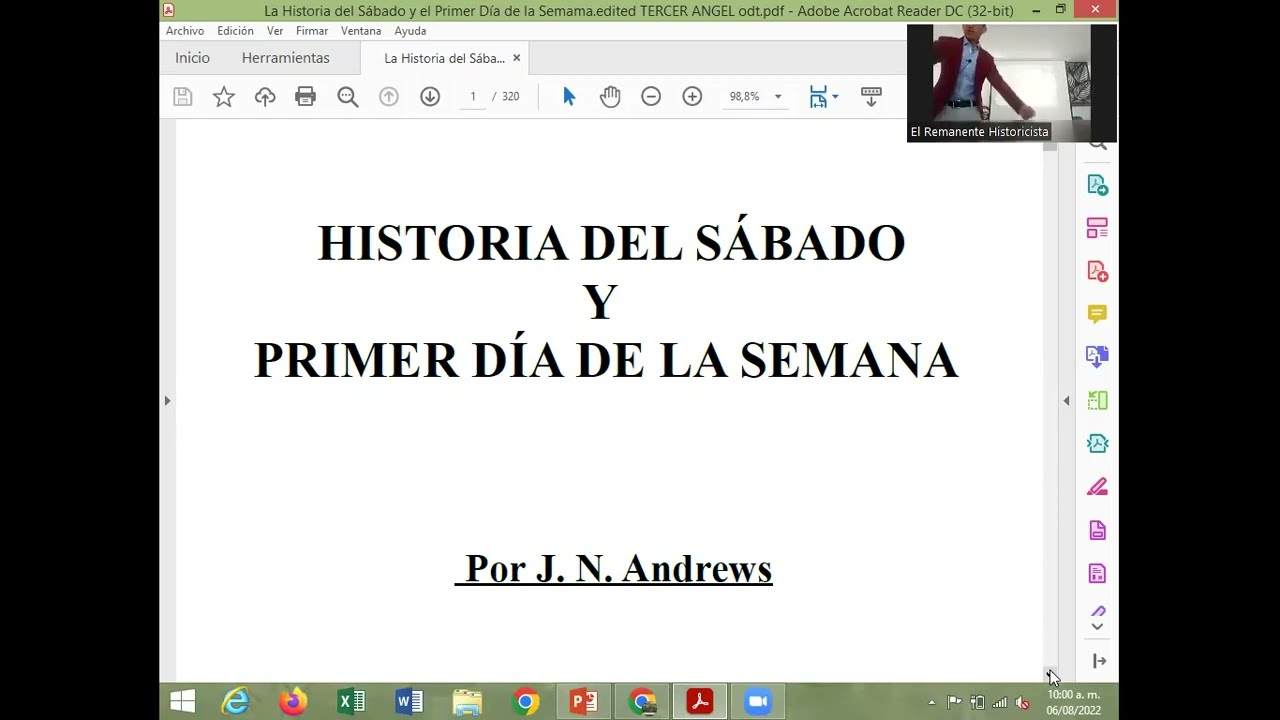The height and width of the screenshot is (720, 1280).
Task: Open the Archivo menu
Action: pyautogui.click(x=185, y=31)
